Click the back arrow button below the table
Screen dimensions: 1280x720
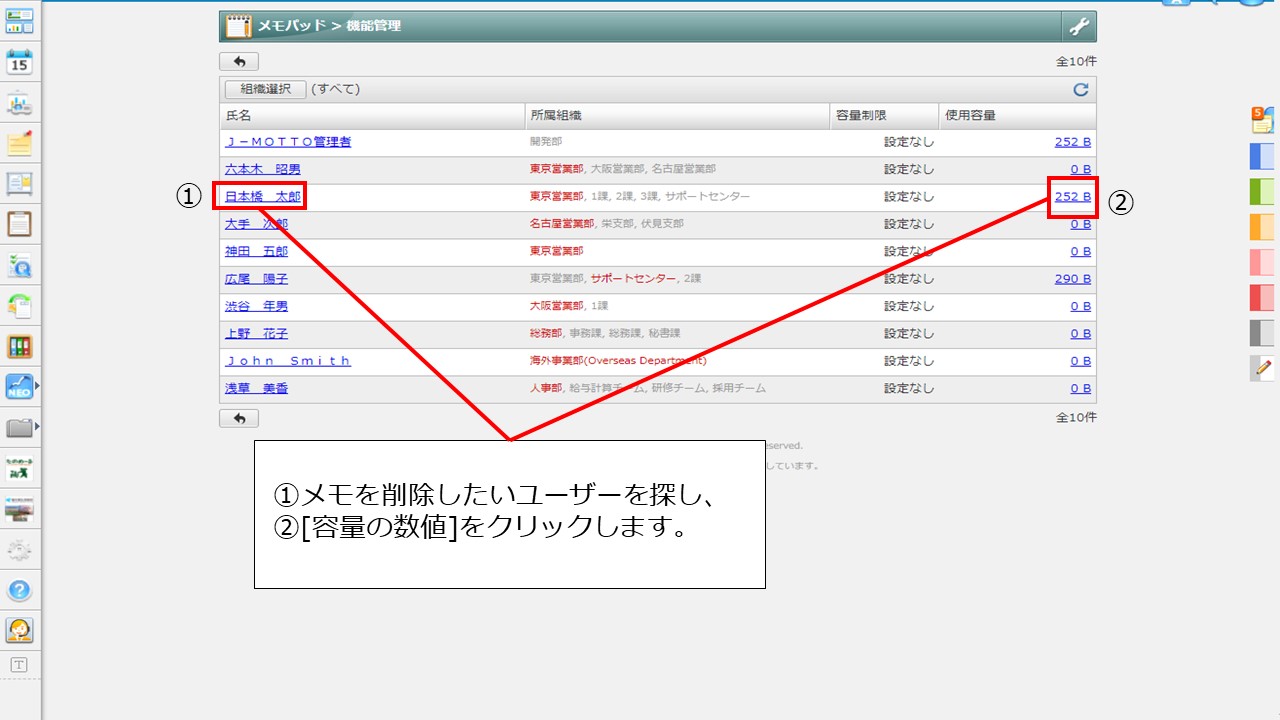[239, 418]
